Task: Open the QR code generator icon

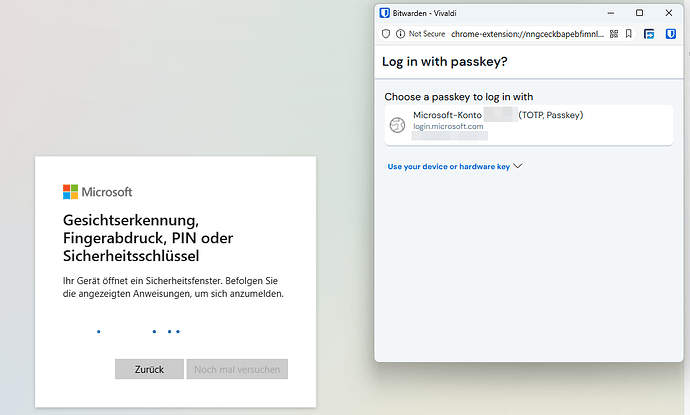Action: point(614,34)
